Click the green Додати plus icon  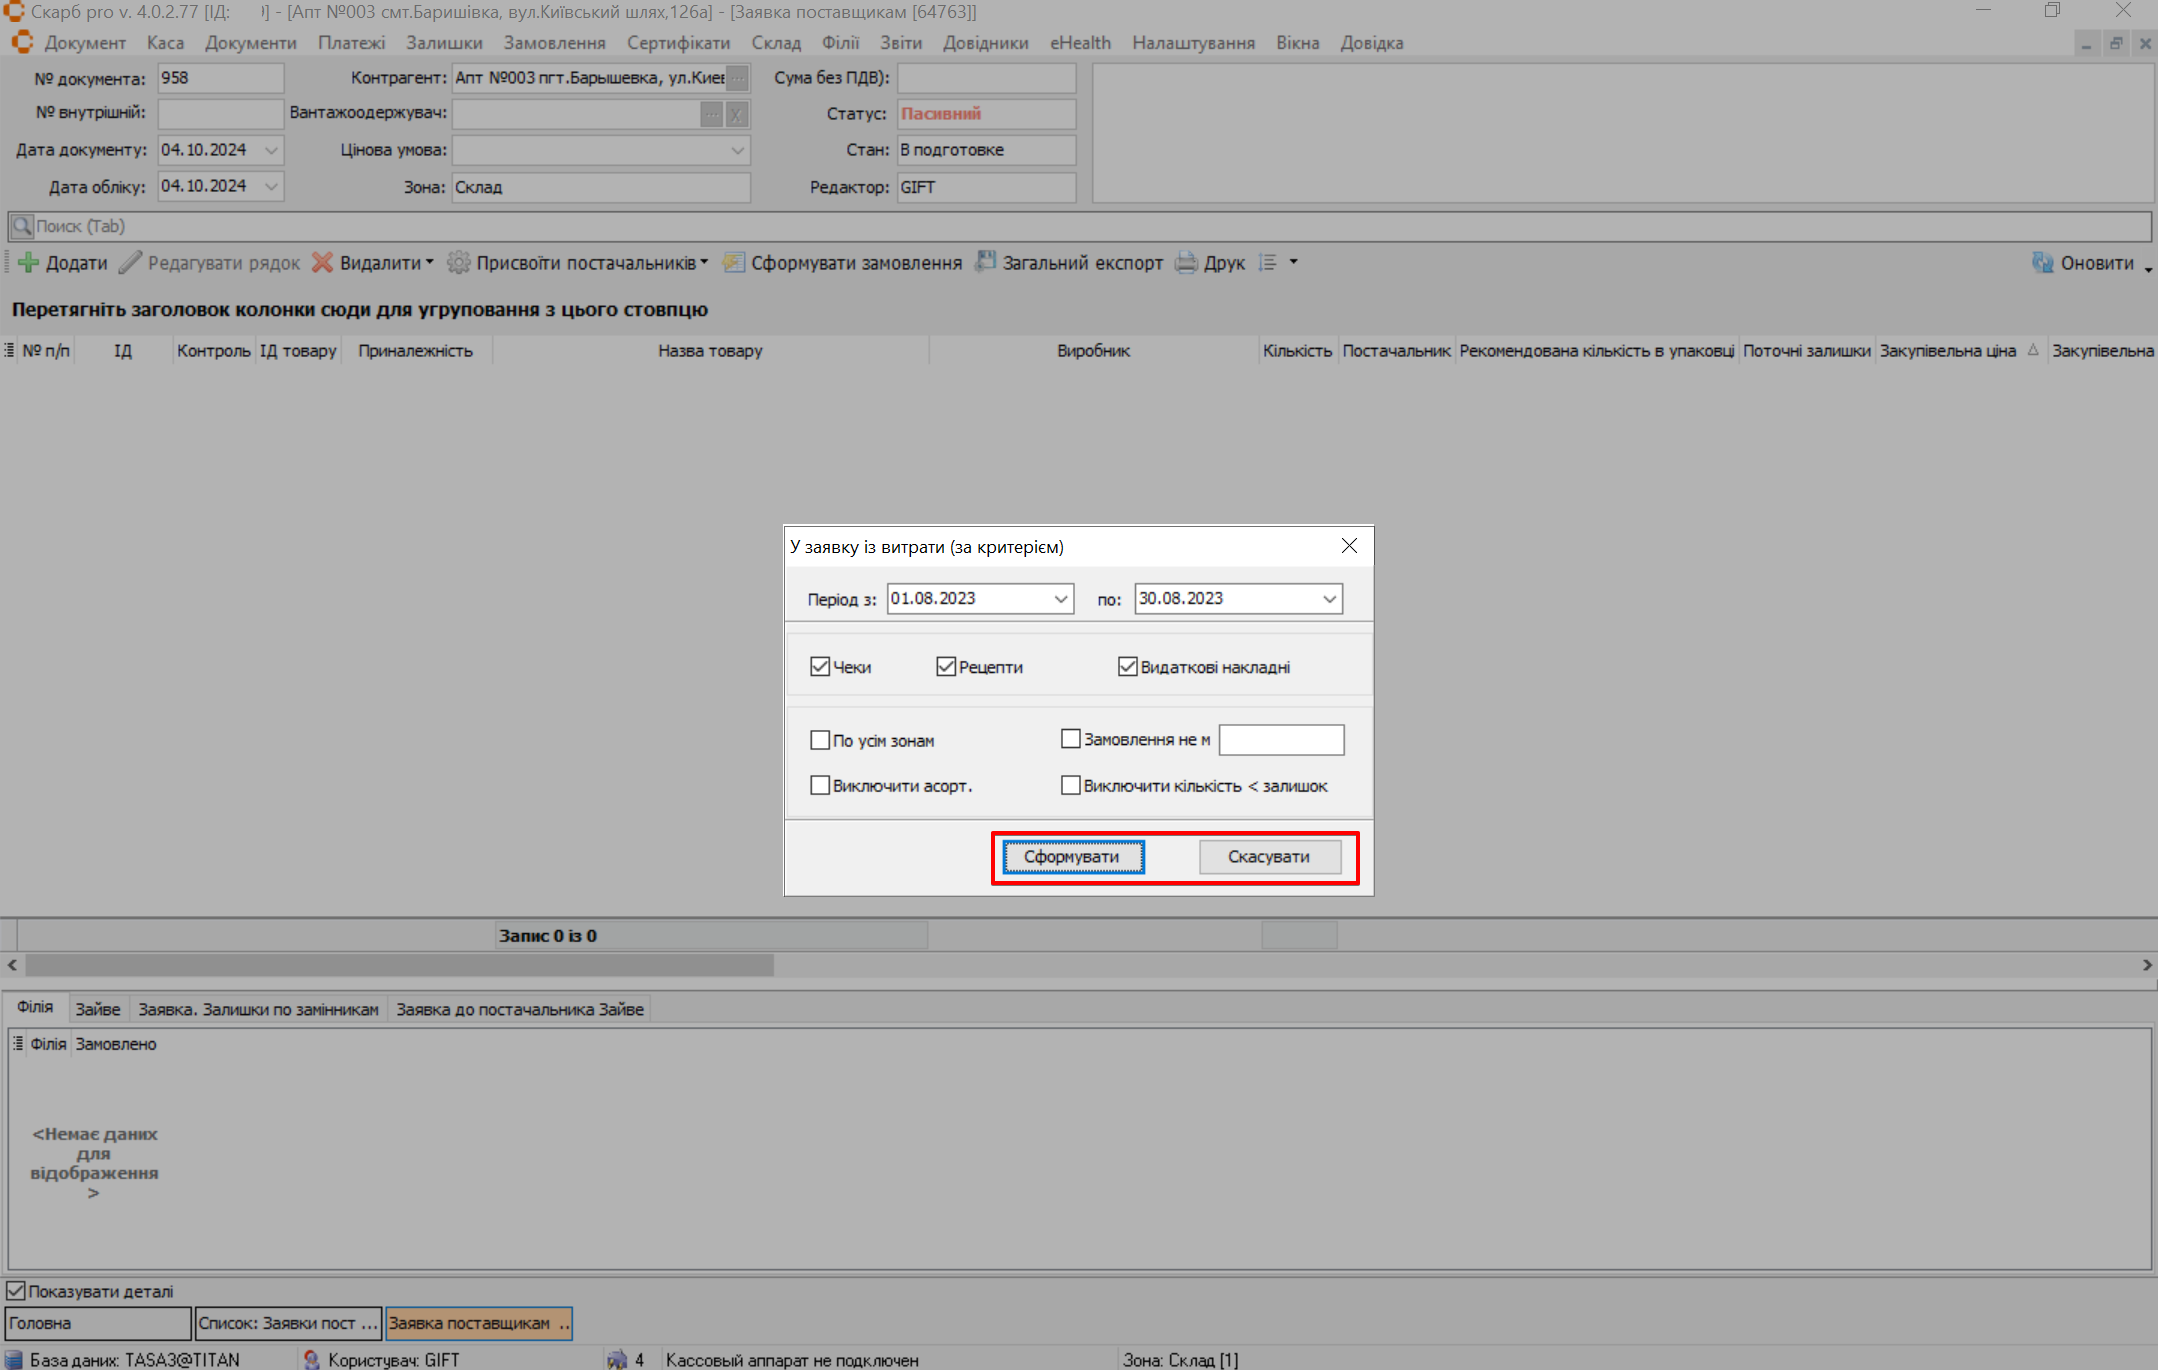click(x=28, y=263)
